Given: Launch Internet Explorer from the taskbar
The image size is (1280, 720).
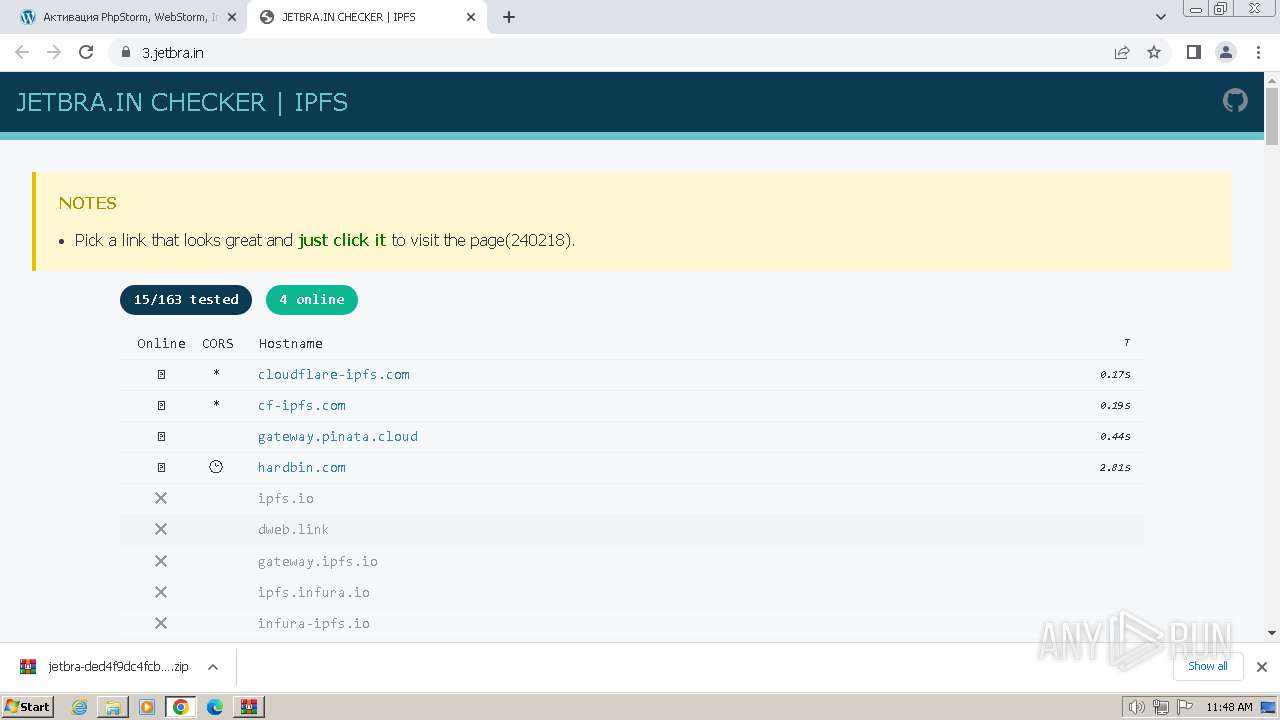Looking at the screenshot, I should click(x=79, y=707).
